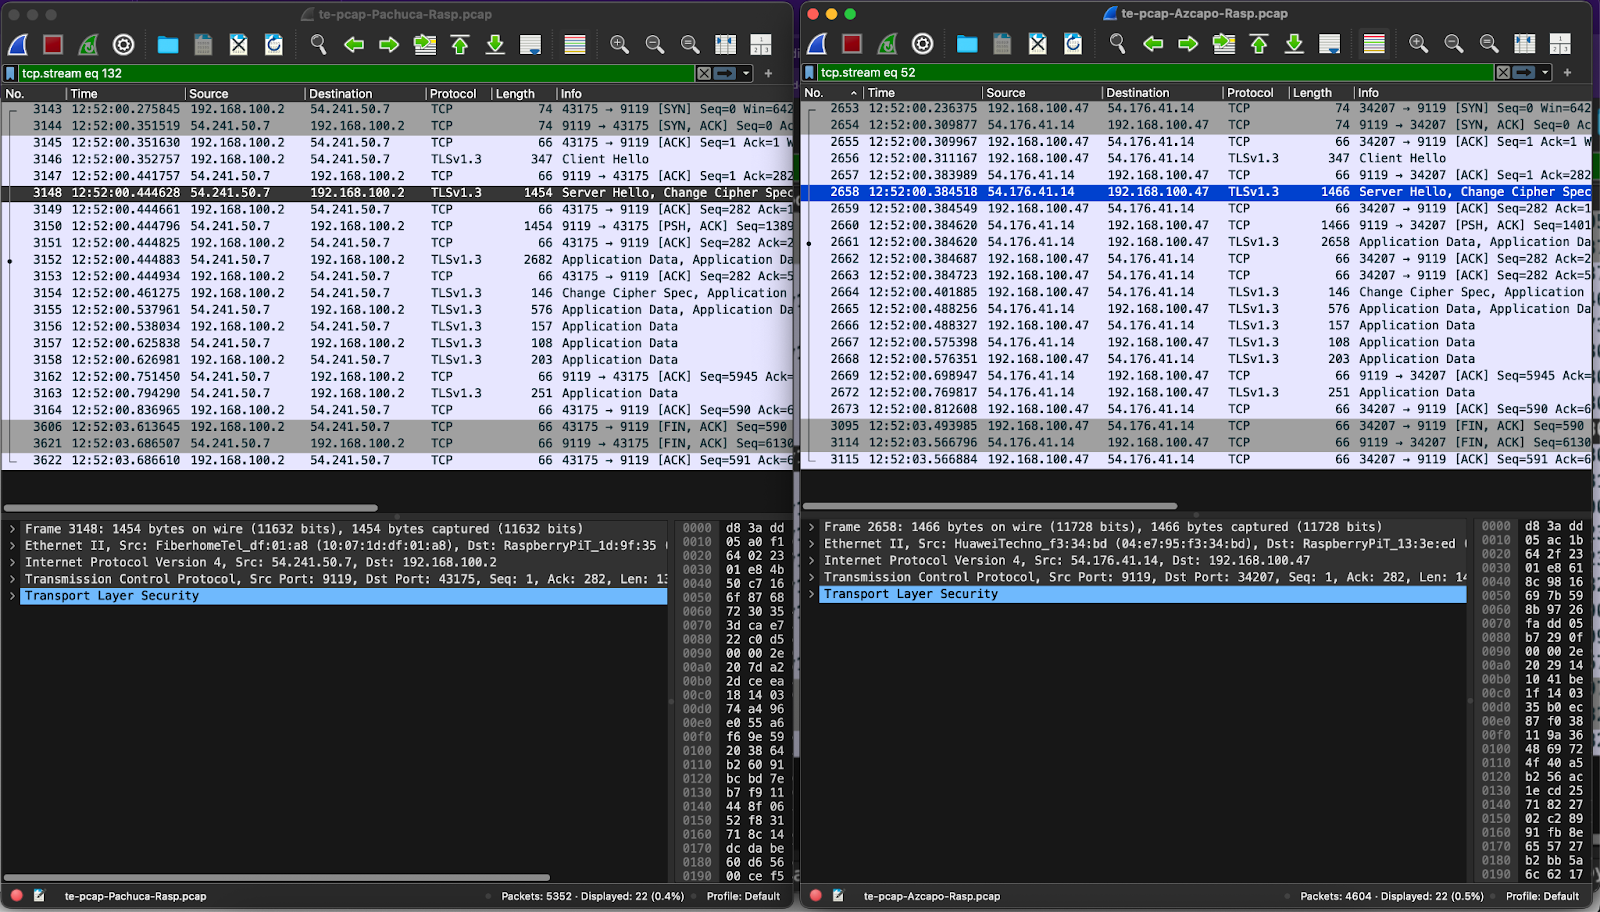Stop capture in the Pachuca window toolbar

point(53,45)
